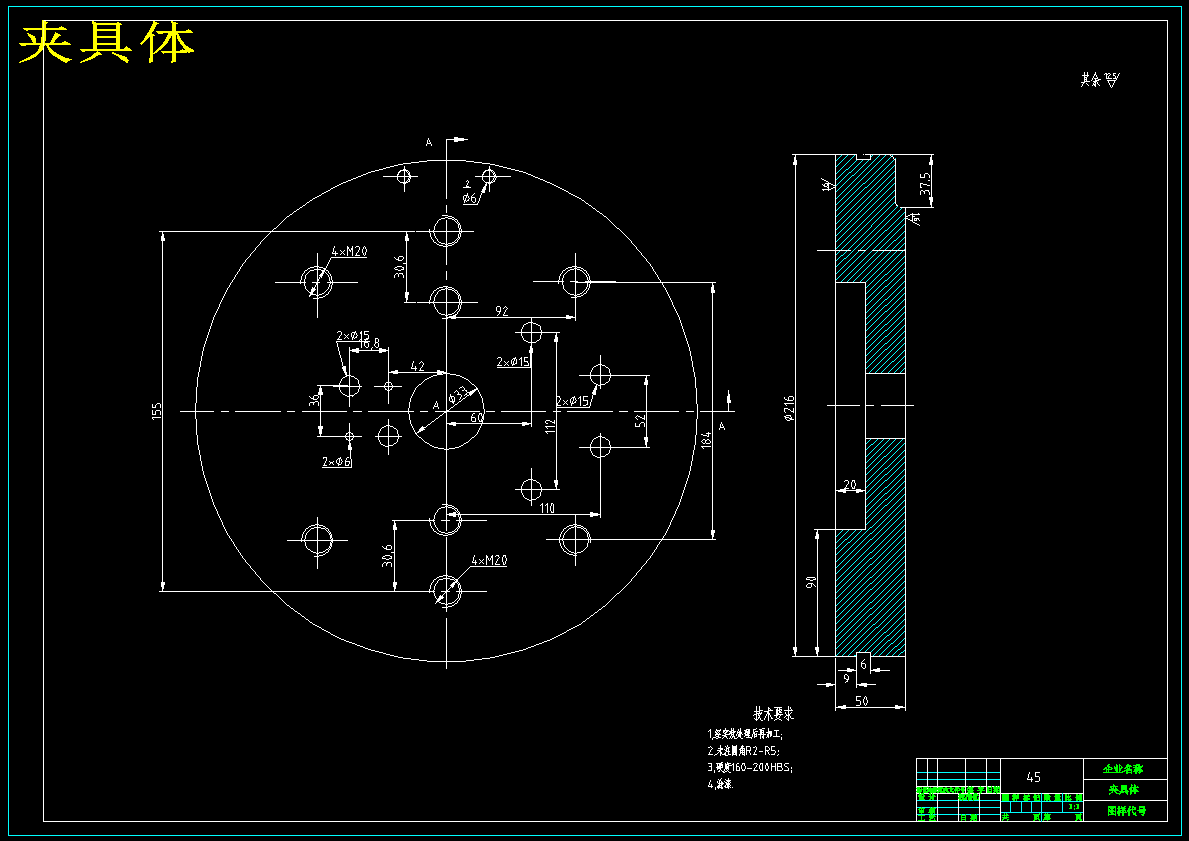Click the 112 dimension text
The image size is (1189, 841).
(x=551, y=426)
